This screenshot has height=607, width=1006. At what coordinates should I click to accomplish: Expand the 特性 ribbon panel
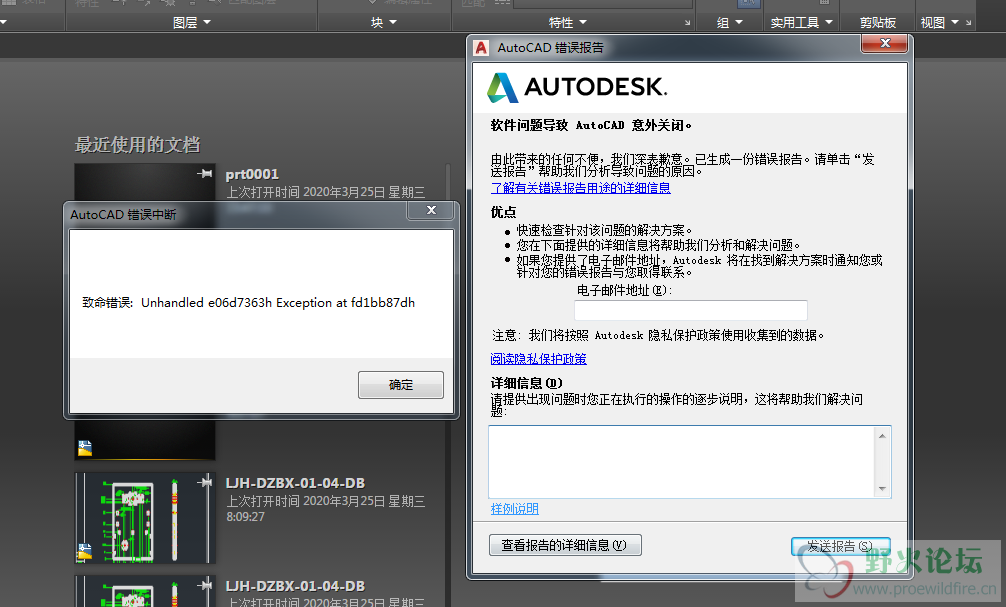568,22
